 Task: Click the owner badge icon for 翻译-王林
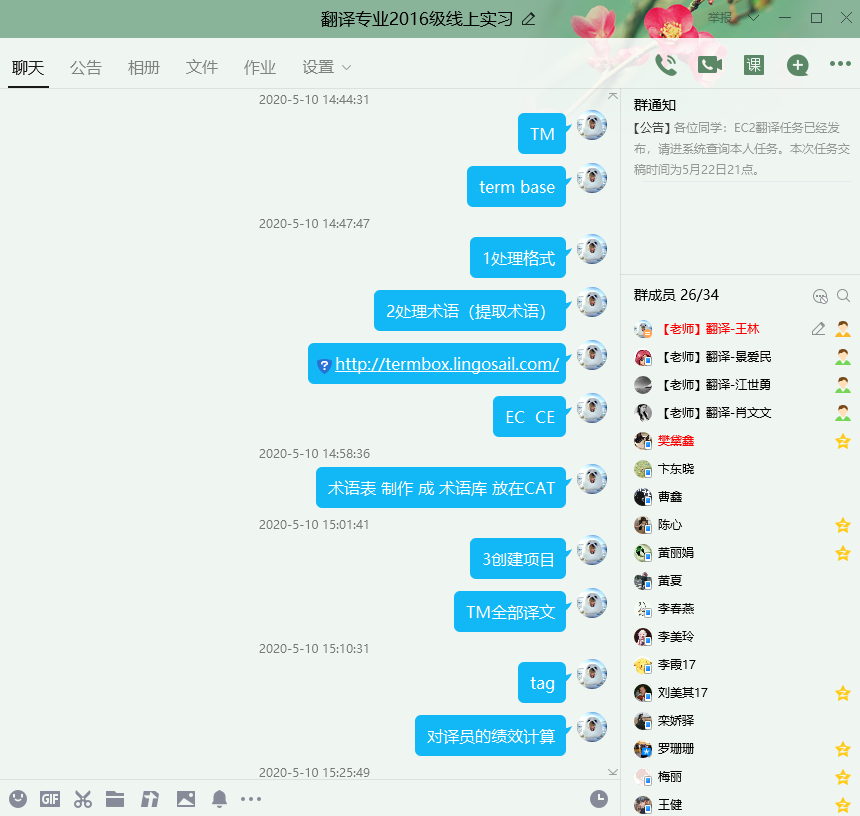click(x=842, y=329)
